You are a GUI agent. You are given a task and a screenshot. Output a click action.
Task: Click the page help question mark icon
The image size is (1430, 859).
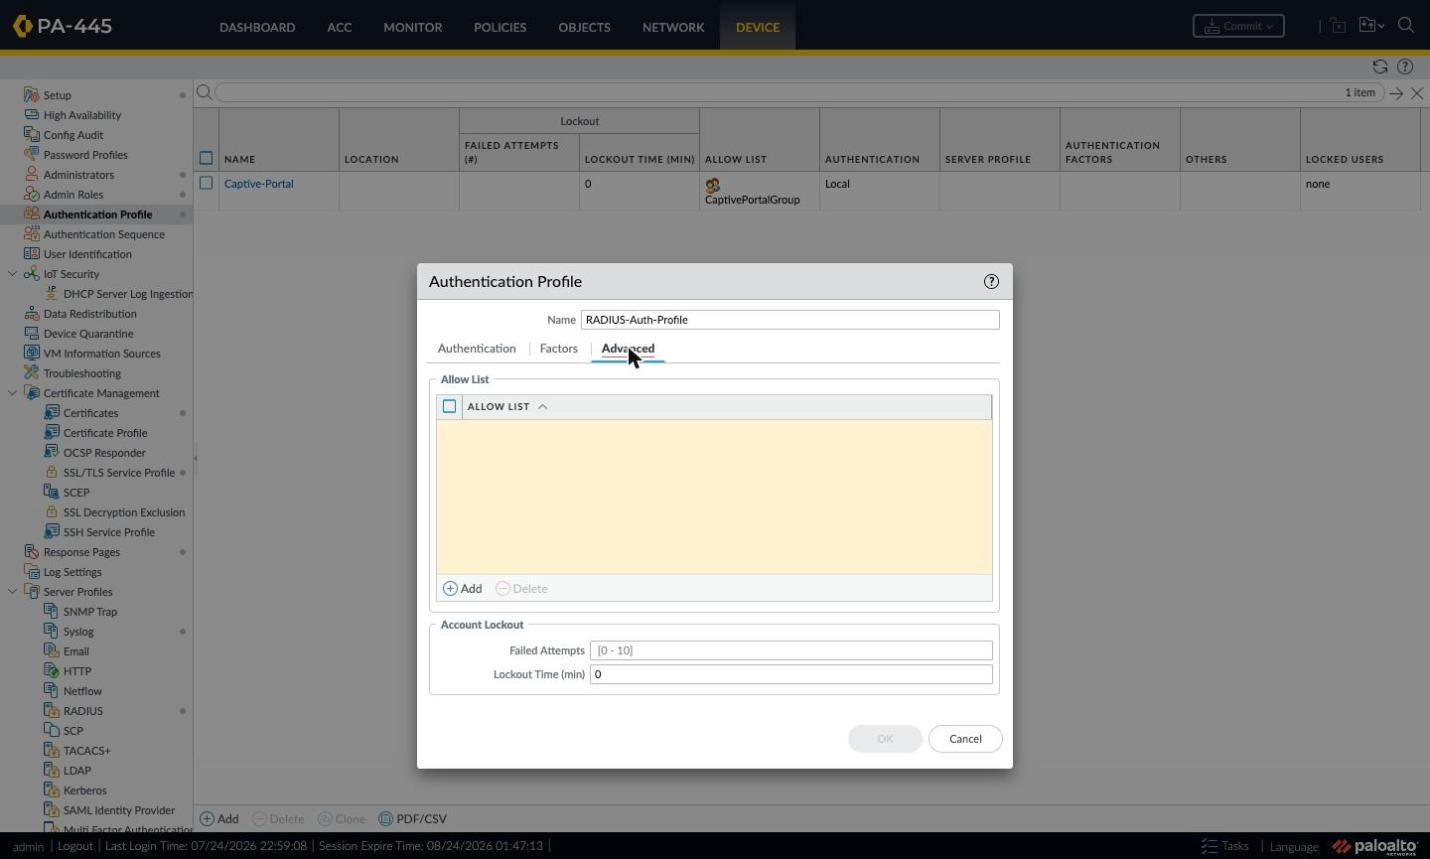point(1405,67)
